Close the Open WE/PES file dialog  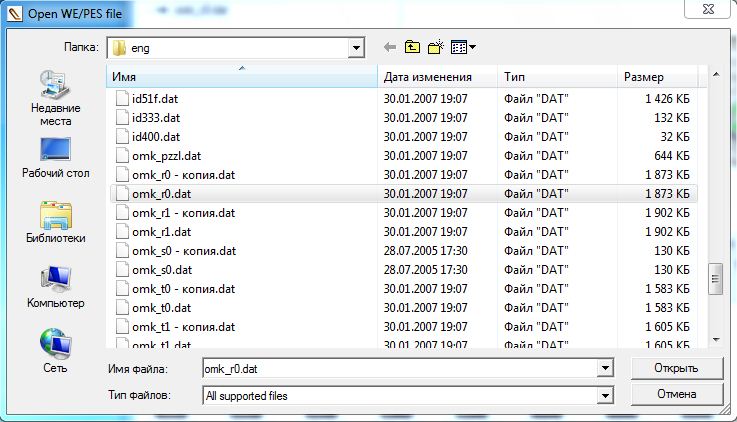pyautogui.click(x=708, y=9)
